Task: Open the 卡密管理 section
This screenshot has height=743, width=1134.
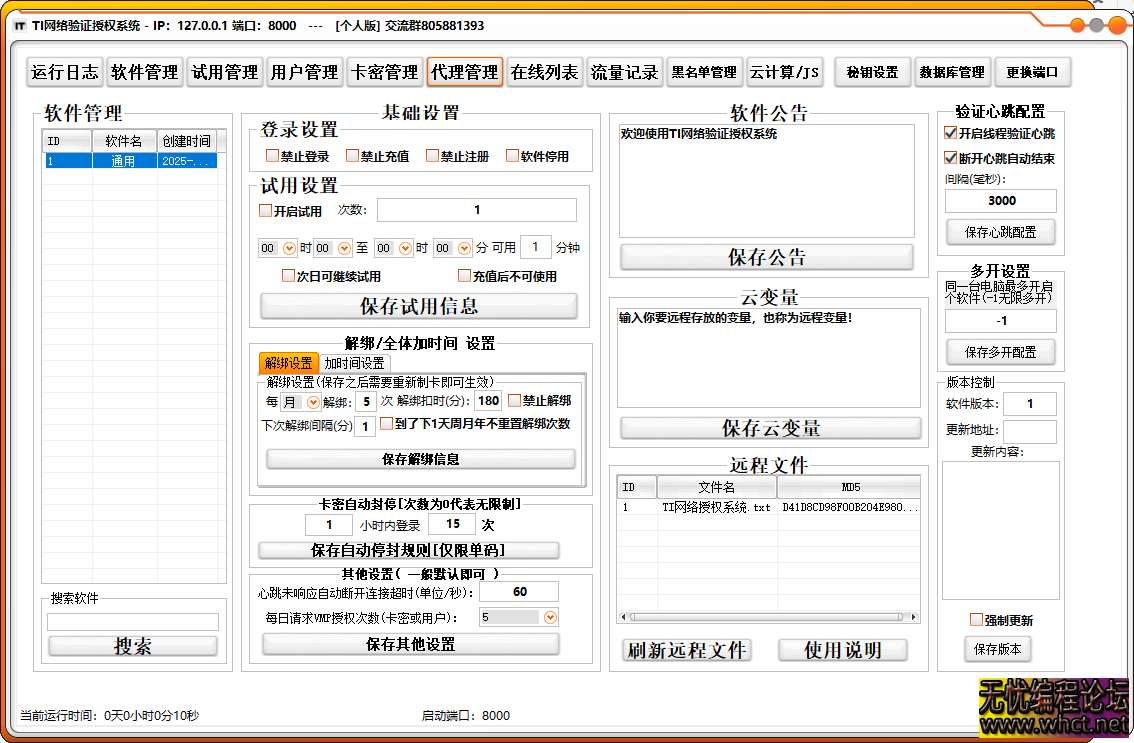Action: point(384,71)
